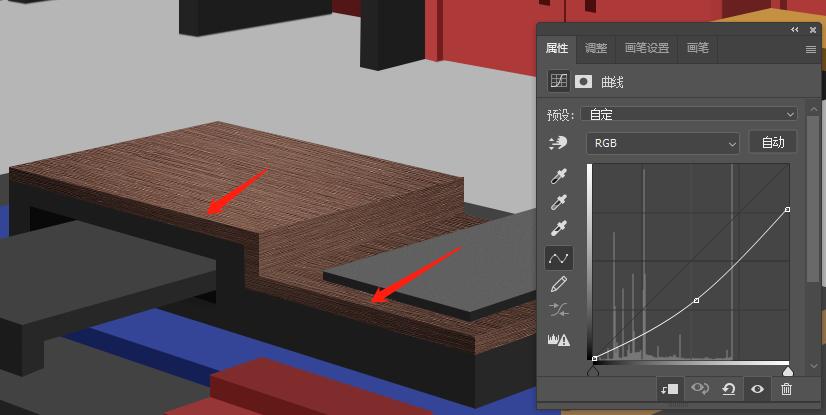The height and width of the screenshot is (415, 826).
Task: Select the on-image targeted adjustment hand tool
Action: point(558,144)
